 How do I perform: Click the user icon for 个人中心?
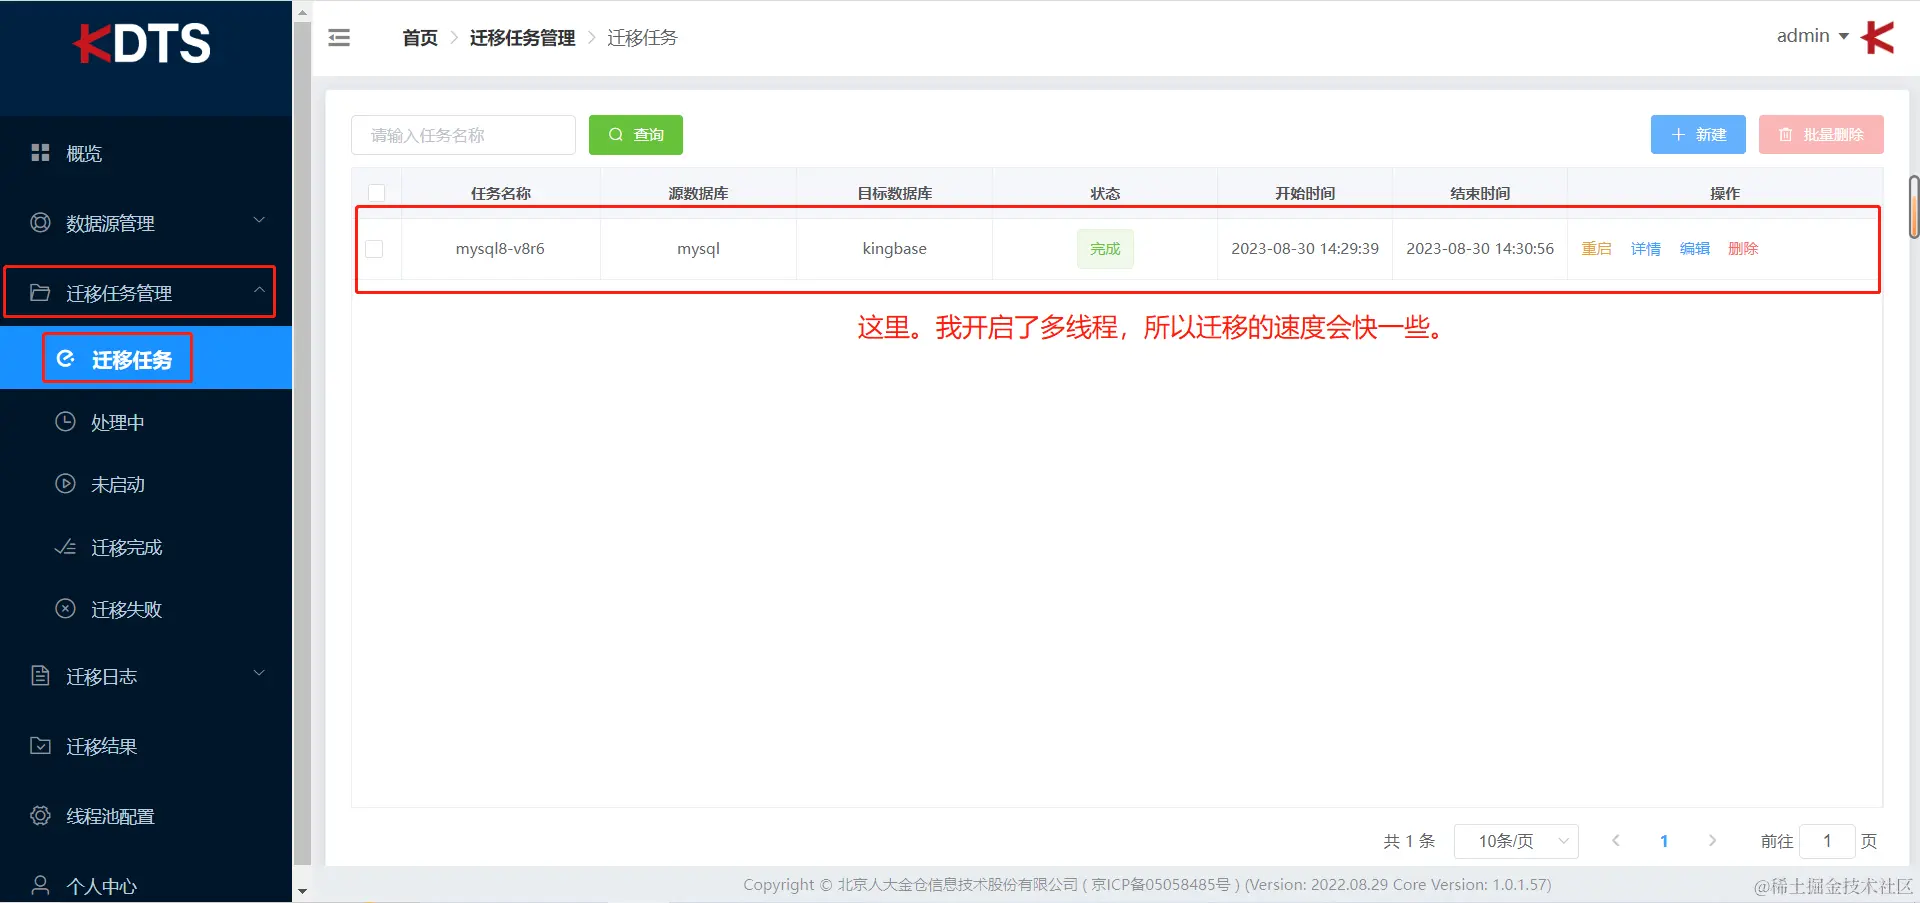(40, 885)
